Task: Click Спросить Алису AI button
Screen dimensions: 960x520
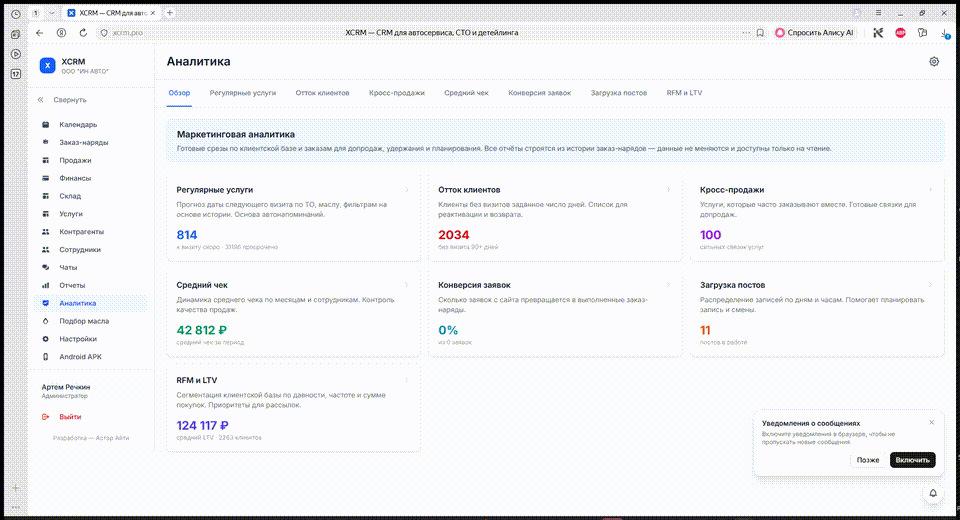Action: point(814,33)
